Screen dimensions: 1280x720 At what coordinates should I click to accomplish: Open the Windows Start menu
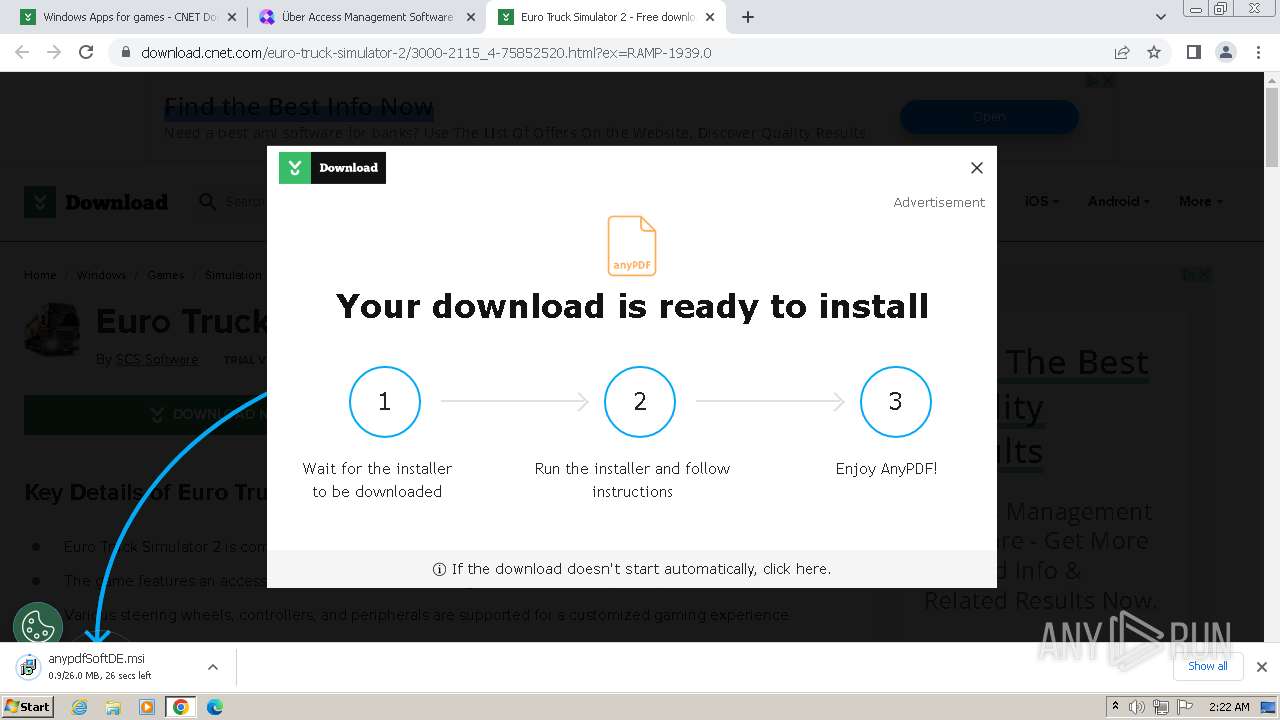(x=27, y=706)
